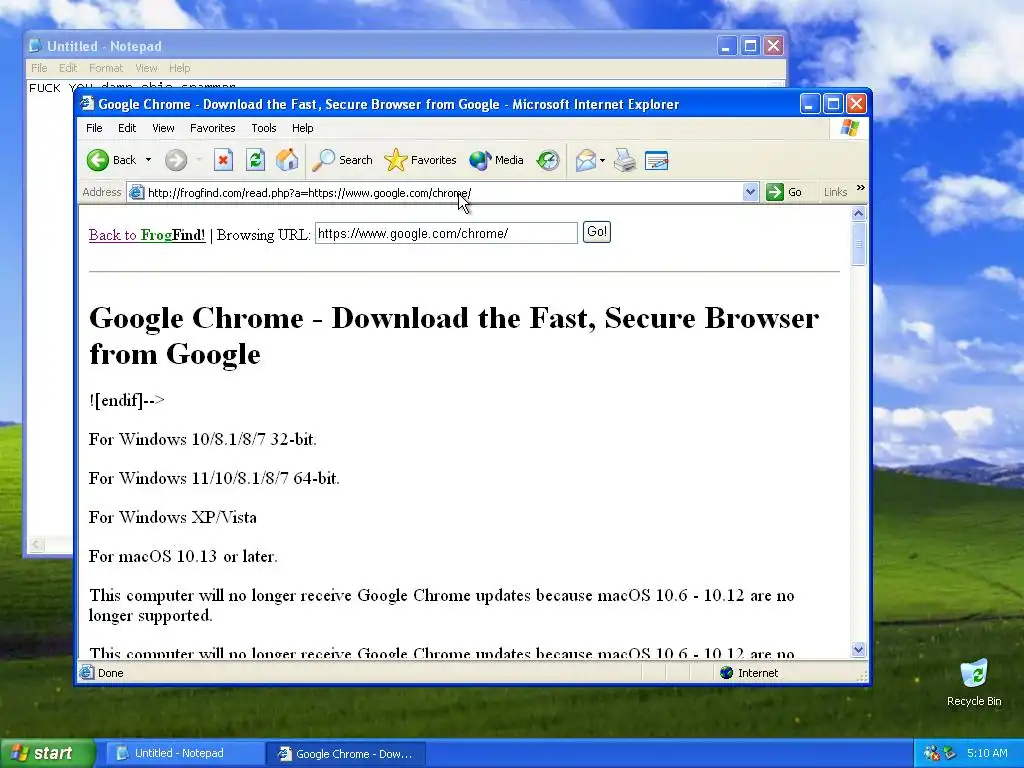Open Internet Explorer Help menu
This screenshot has height=768, width=1024.
[302, 128]
